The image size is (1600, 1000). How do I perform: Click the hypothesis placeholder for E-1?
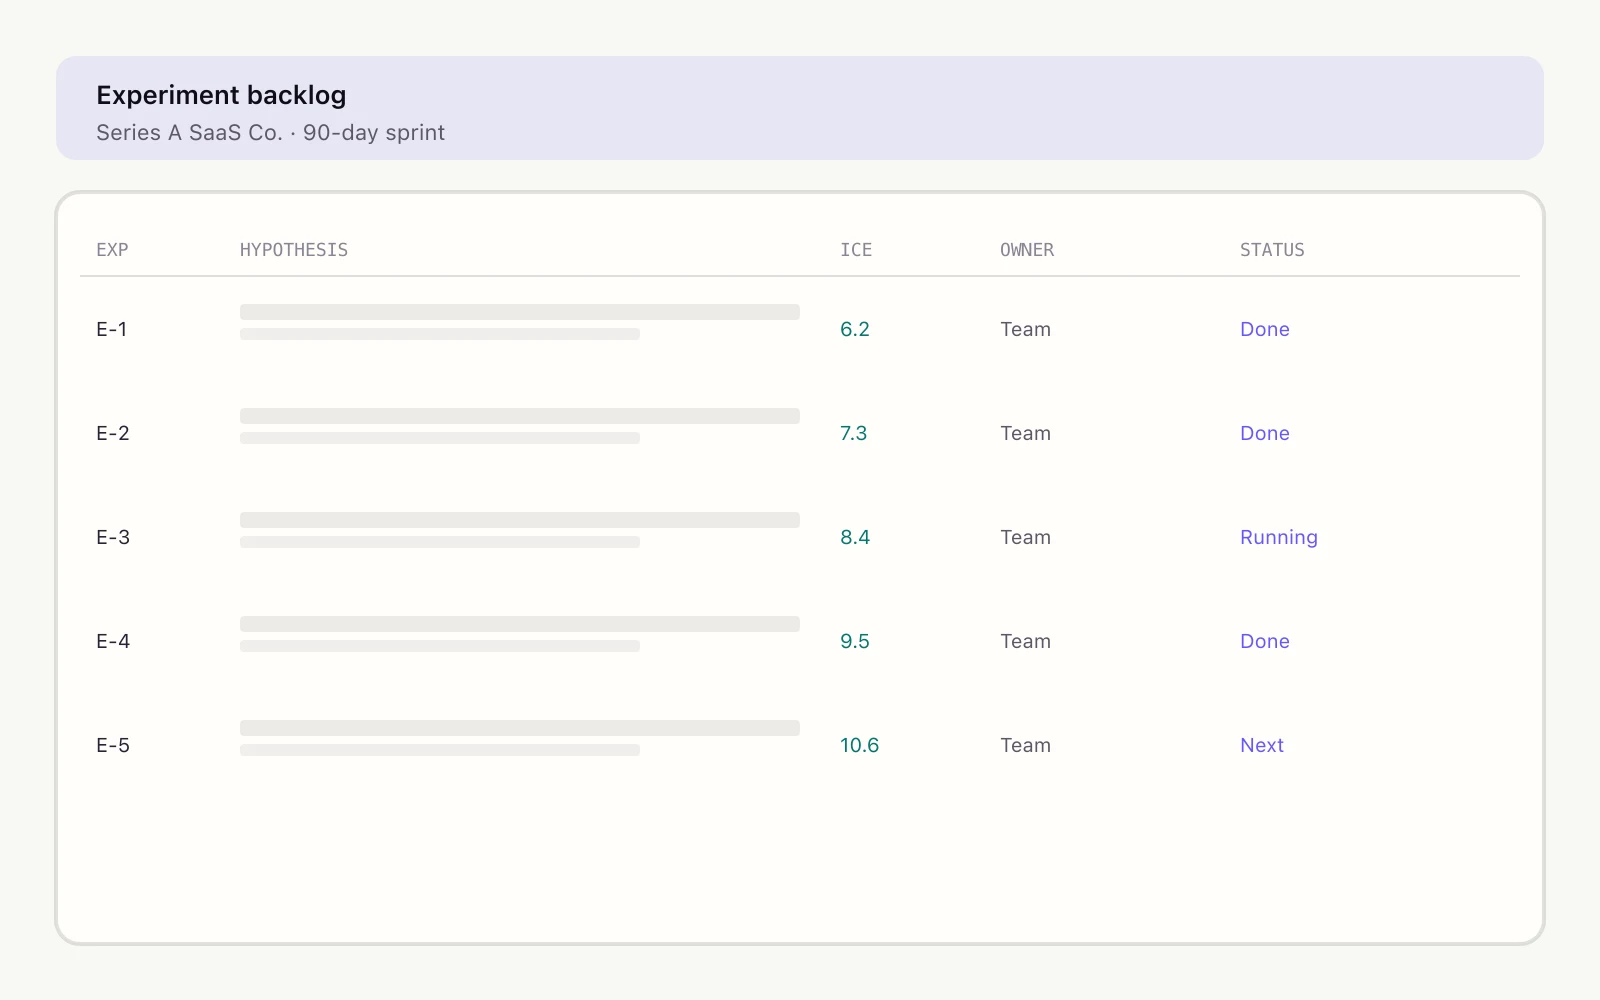(520, 322)
